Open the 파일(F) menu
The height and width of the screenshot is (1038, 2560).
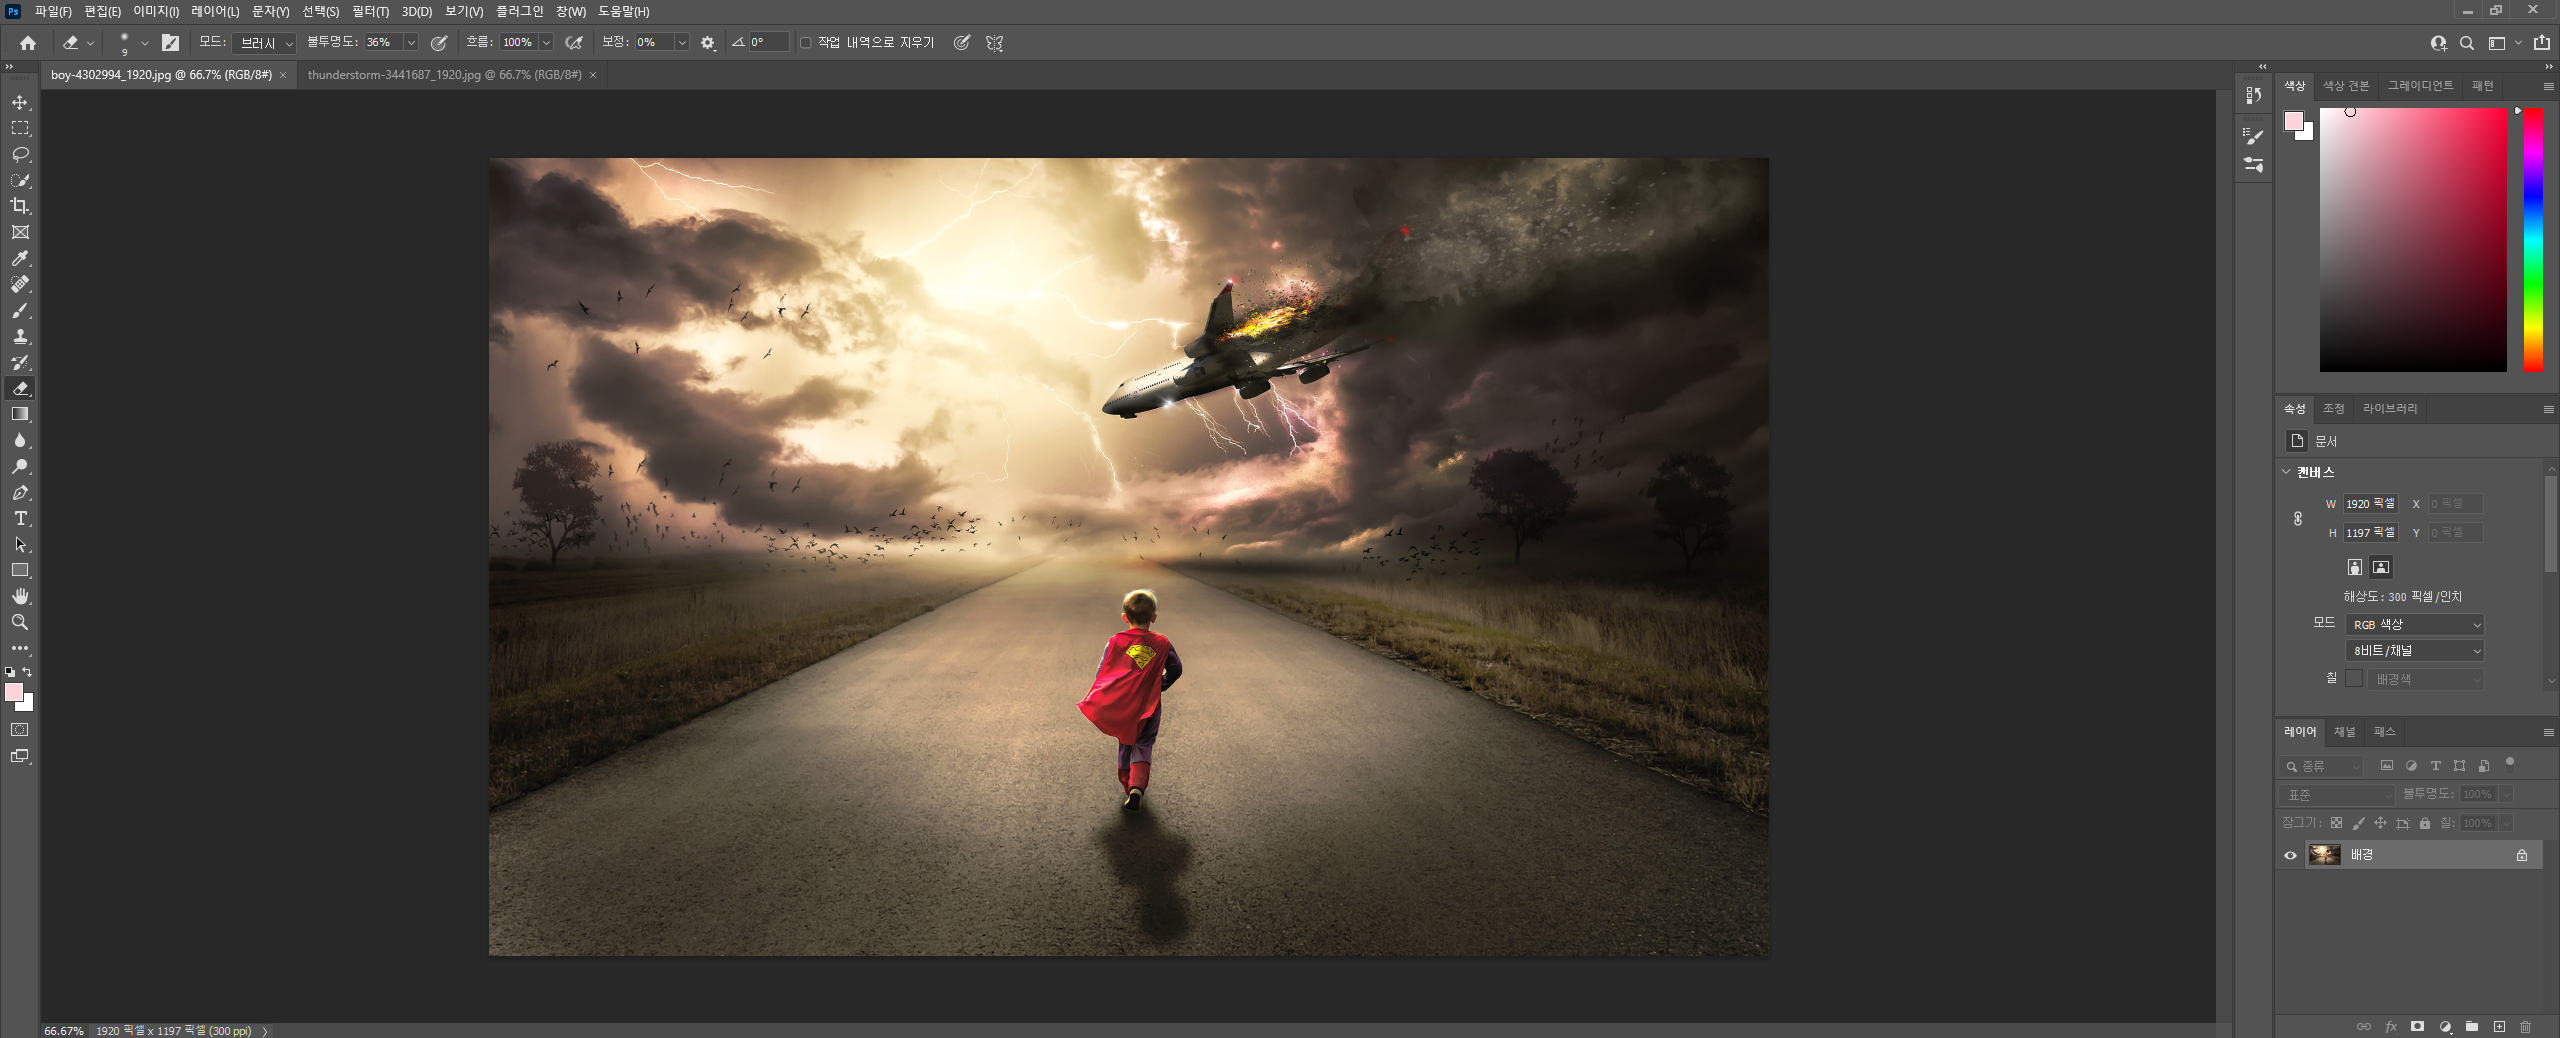click(53, 11)
